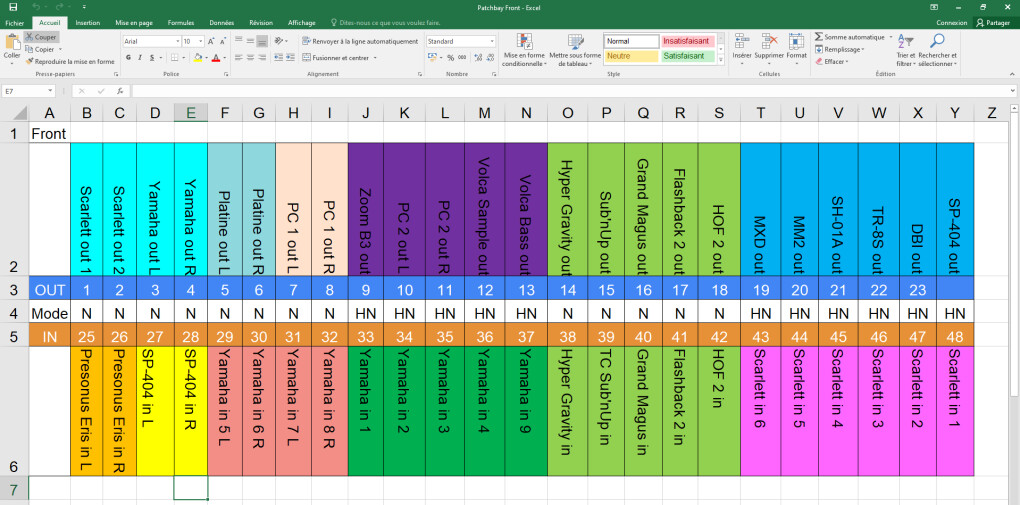Toggle bold with the G button
Viewport: 1020px width, 505px height.
pos(128,57)
